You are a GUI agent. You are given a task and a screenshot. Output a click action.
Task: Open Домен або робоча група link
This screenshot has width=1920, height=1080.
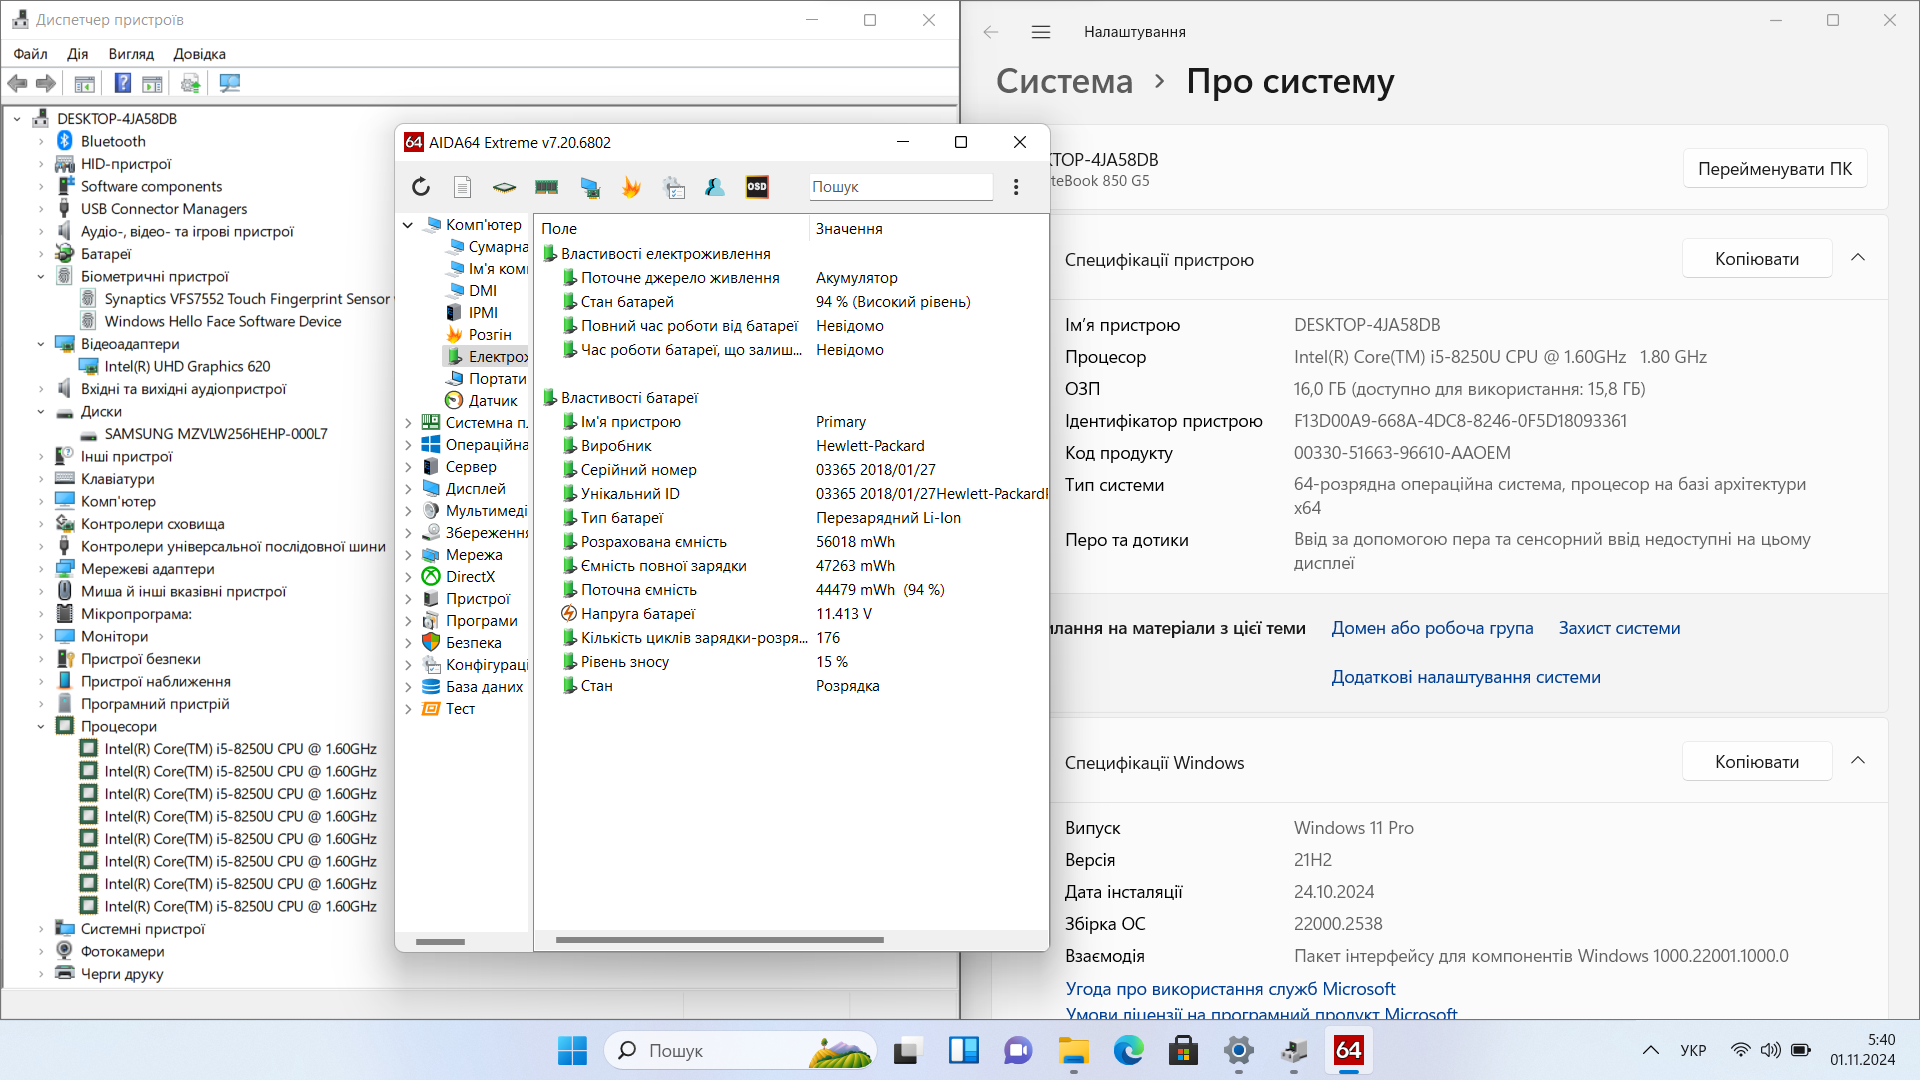tap(1432, 628)
